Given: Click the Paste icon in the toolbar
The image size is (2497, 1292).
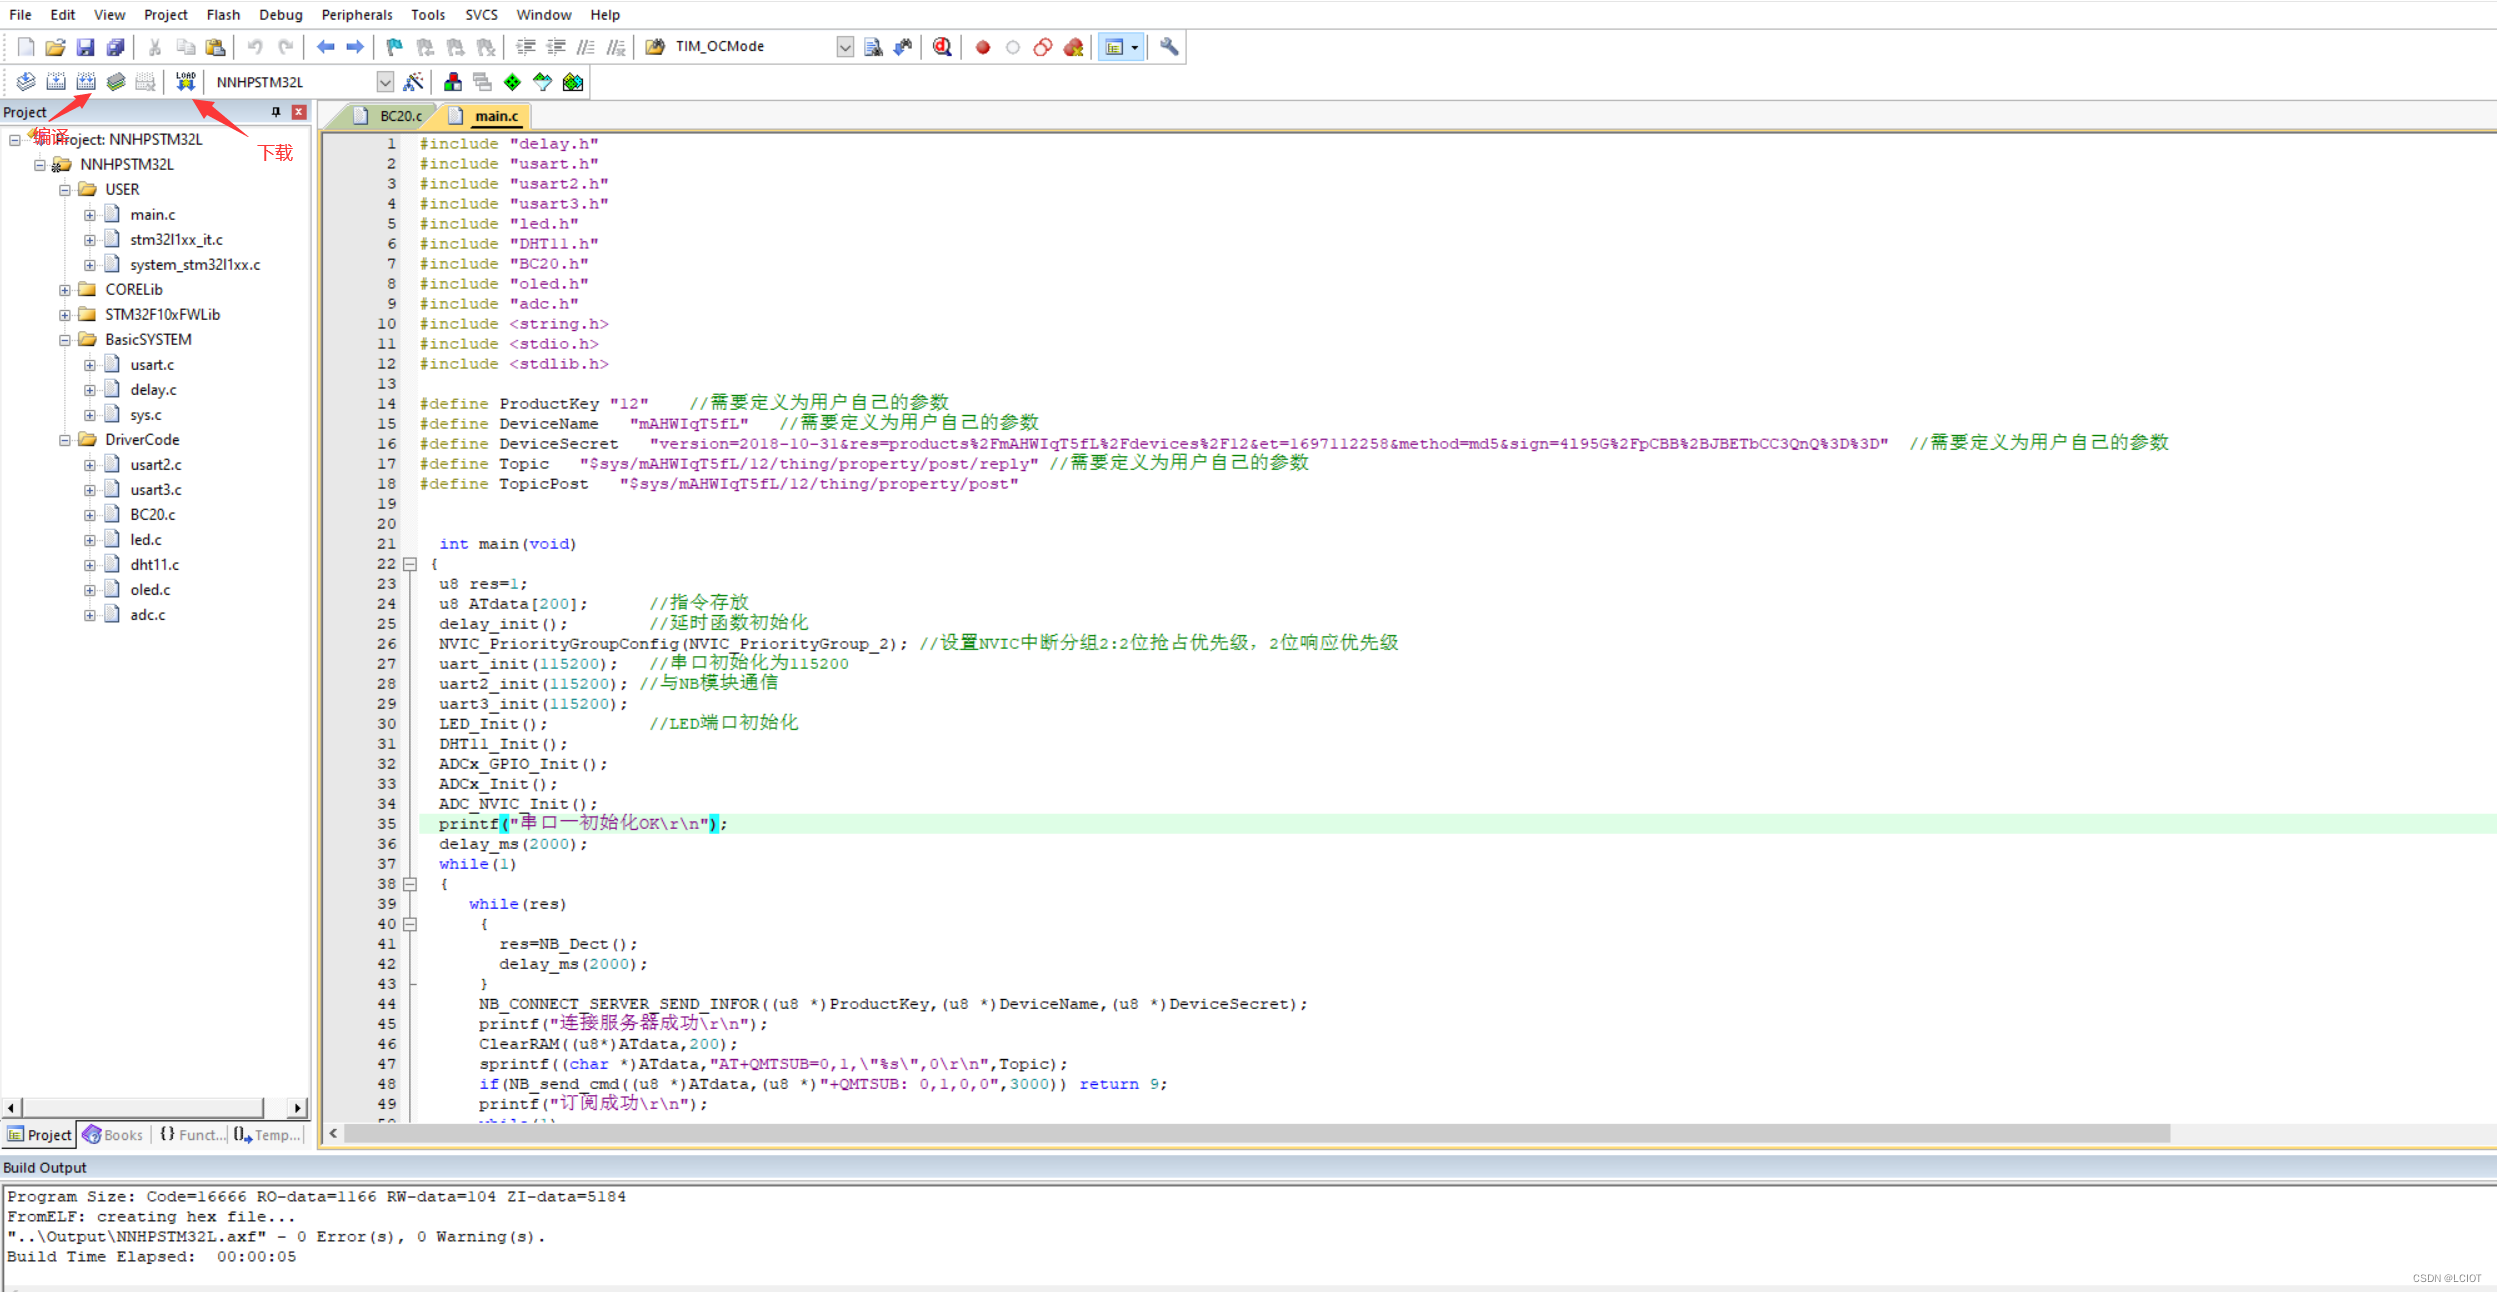Looking at the screenshot, I should 215,47.
